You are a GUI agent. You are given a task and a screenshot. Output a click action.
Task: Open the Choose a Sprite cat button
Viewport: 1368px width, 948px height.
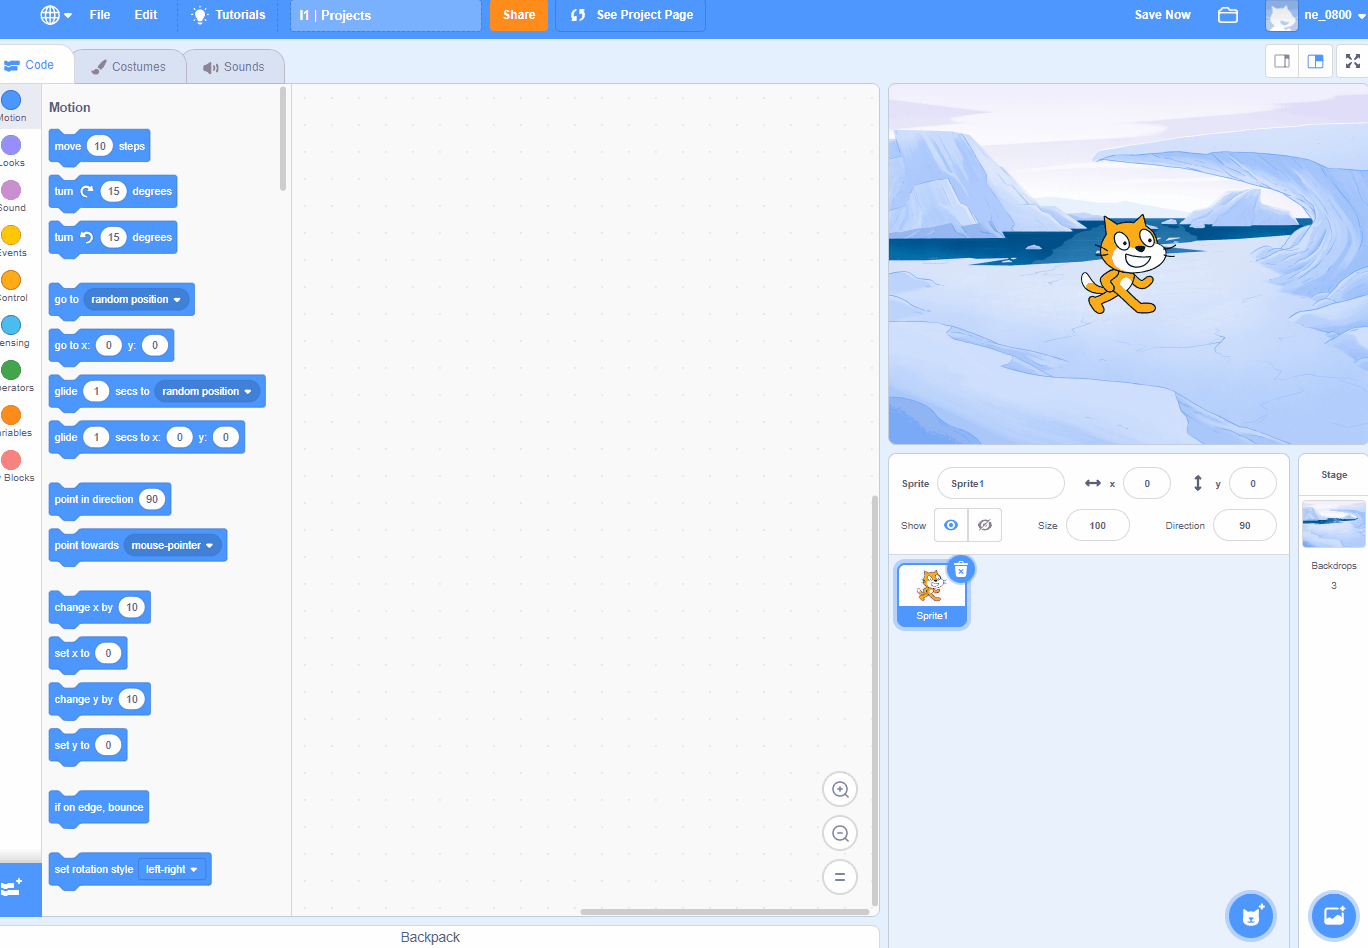(1251, 914)
